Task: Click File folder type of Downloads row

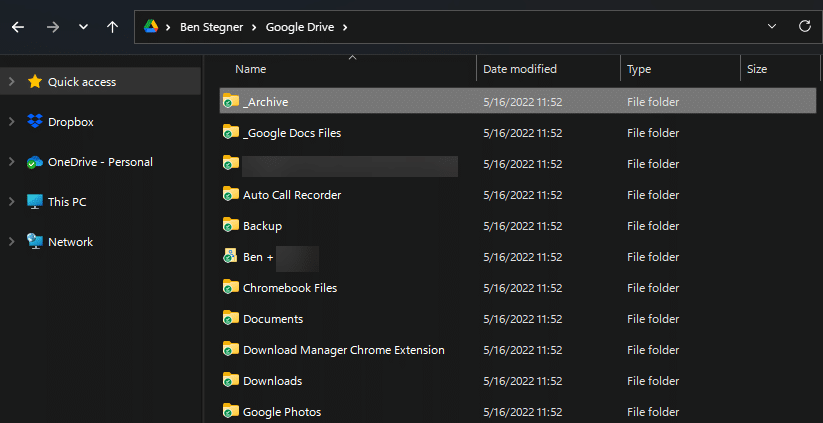Action: 653,381
